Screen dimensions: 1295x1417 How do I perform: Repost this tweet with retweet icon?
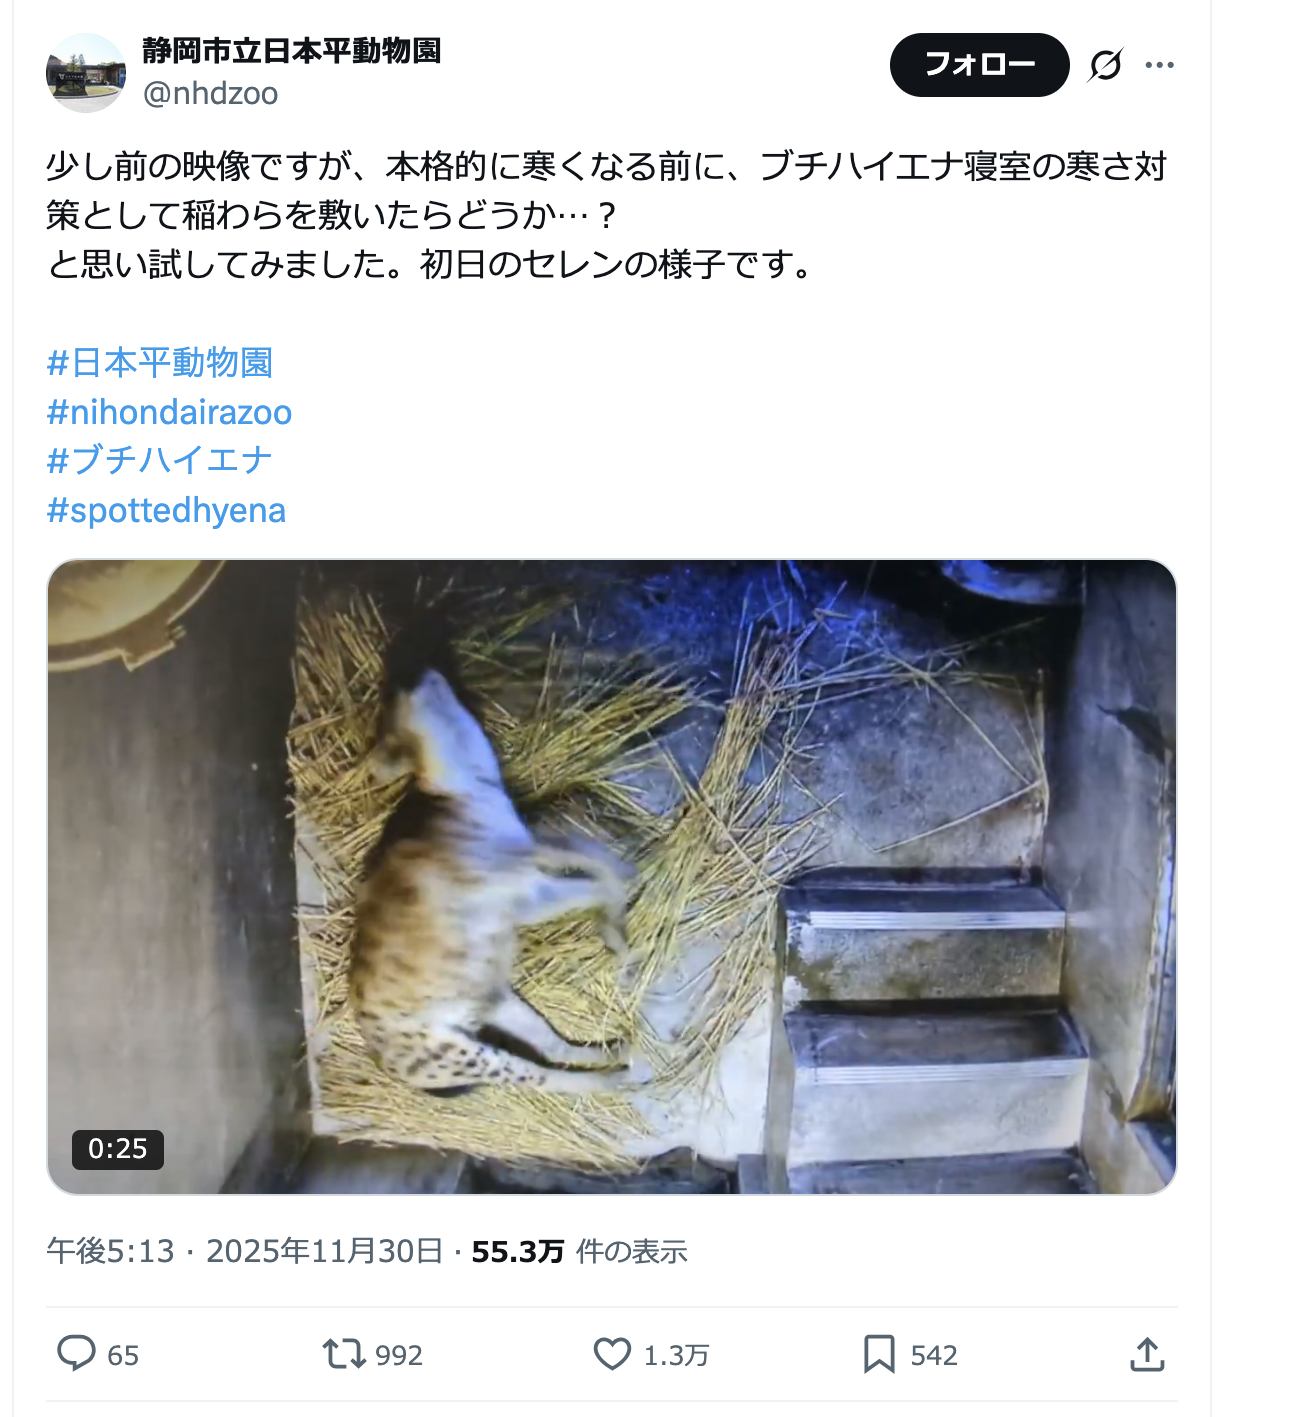343,1354
